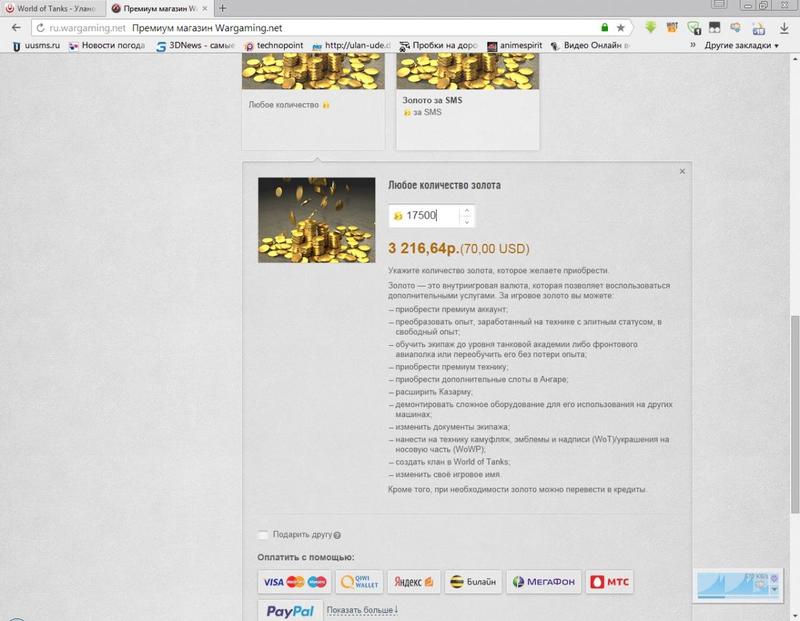Select the Yandex payment option
The image size is (800, 621).
click(413, 581)
